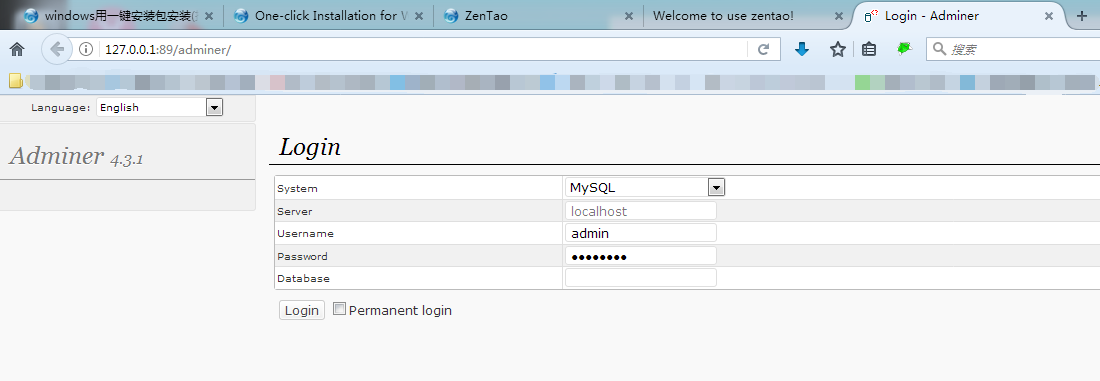Reload the page with the refresh icon

[x=764, y=49]
